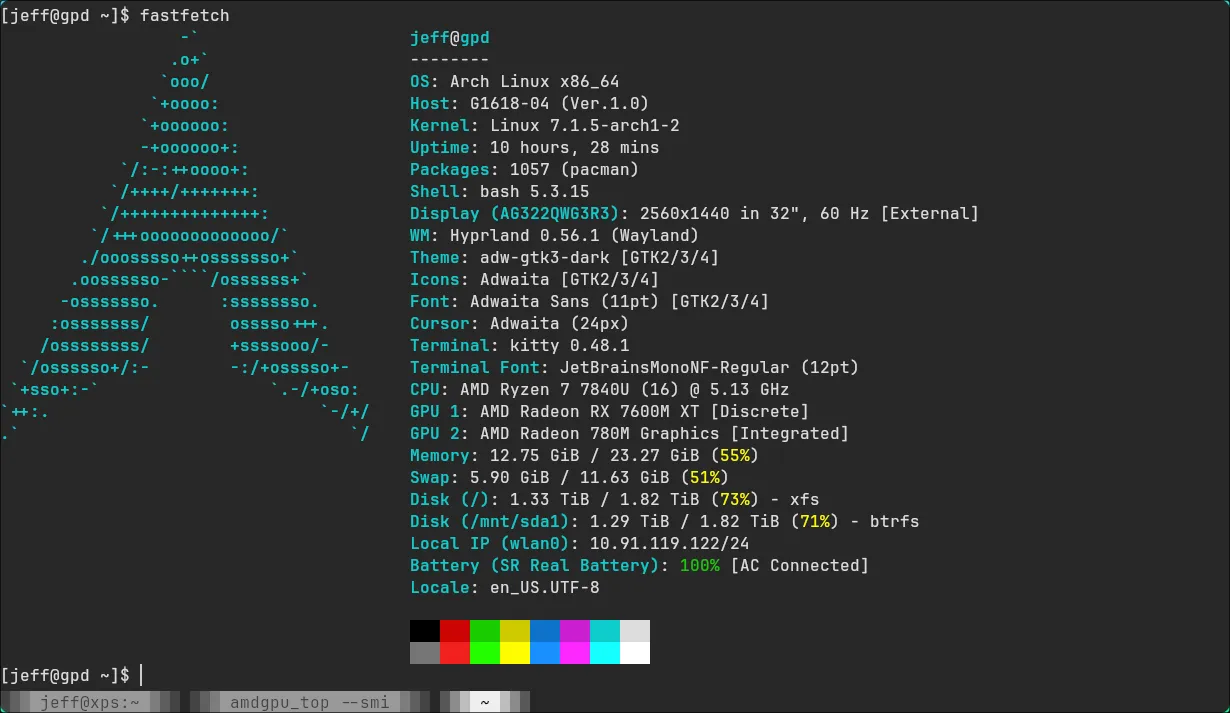Click the Arch Linux ASCII logo
The width and height of the screenshot is (1230, 713).
point(185,235)
